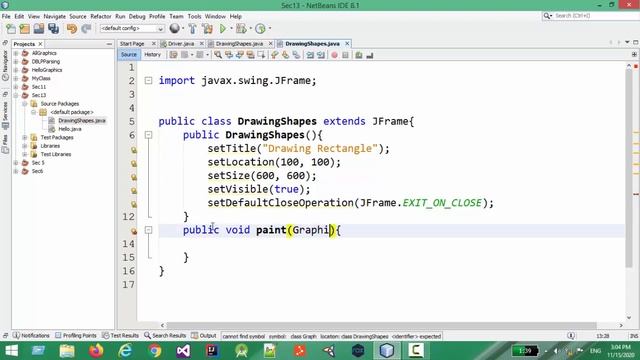Image resolution: width=640 pixels, height=360 pixels.
Task: Click the warning hint icon beside setVisible line
Action: tap(133, 191)
